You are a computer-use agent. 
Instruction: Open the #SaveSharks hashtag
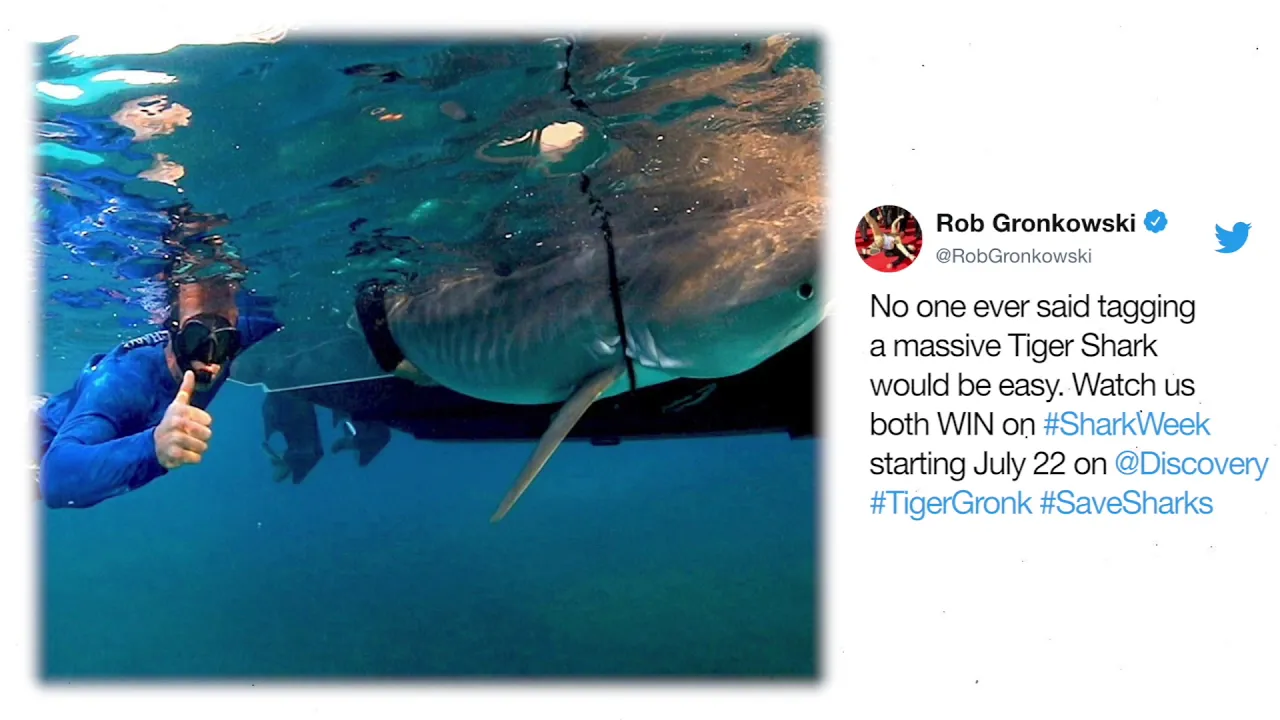pos(1126,503)
